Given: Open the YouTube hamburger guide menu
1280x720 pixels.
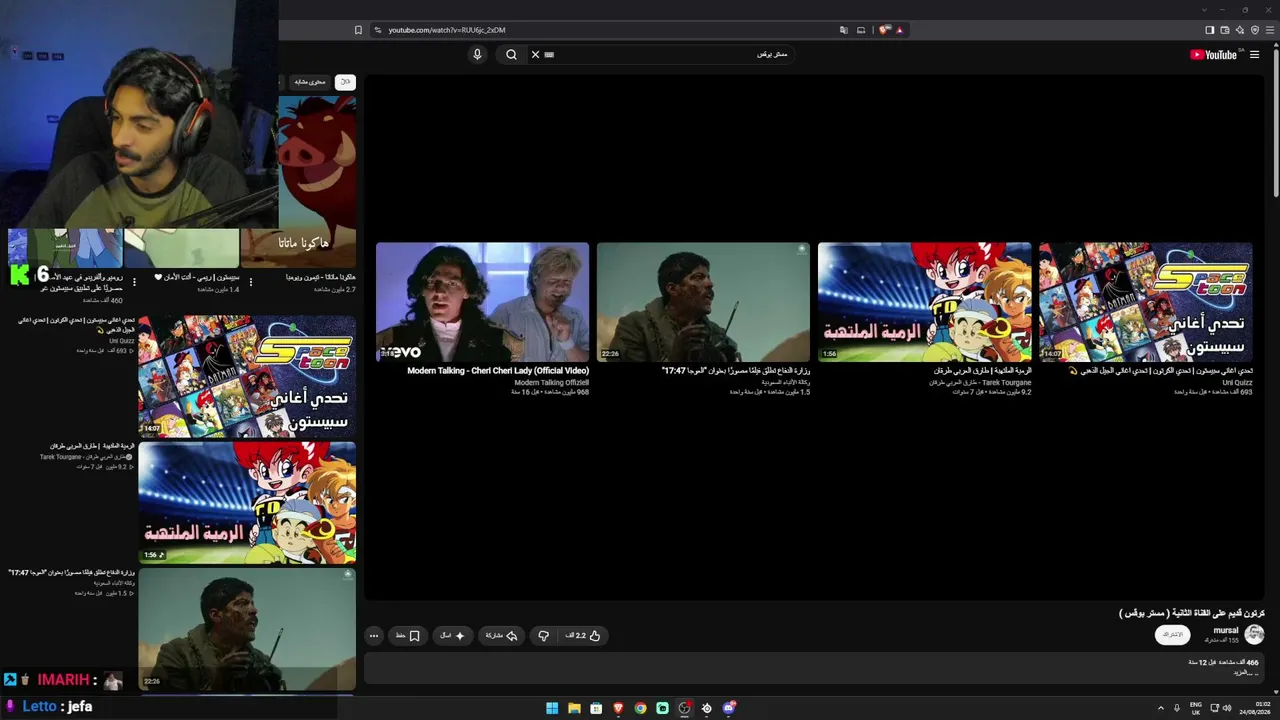Looking at the screenshot, I should pyautogui.click(x=1255, y=55).
